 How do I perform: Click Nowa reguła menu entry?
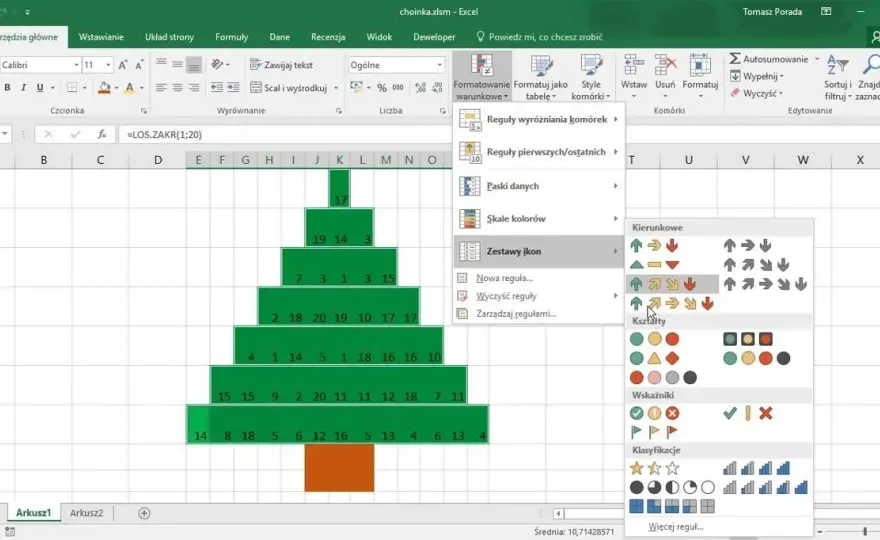(x=539, y=278)
